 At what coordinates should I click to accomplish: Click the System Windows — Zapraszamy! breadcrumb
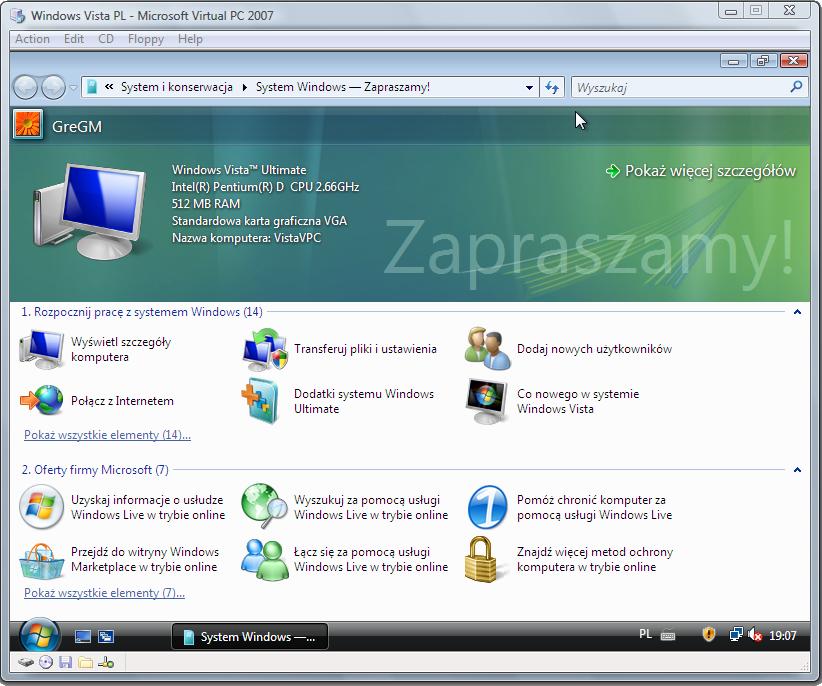pos(343,87)
